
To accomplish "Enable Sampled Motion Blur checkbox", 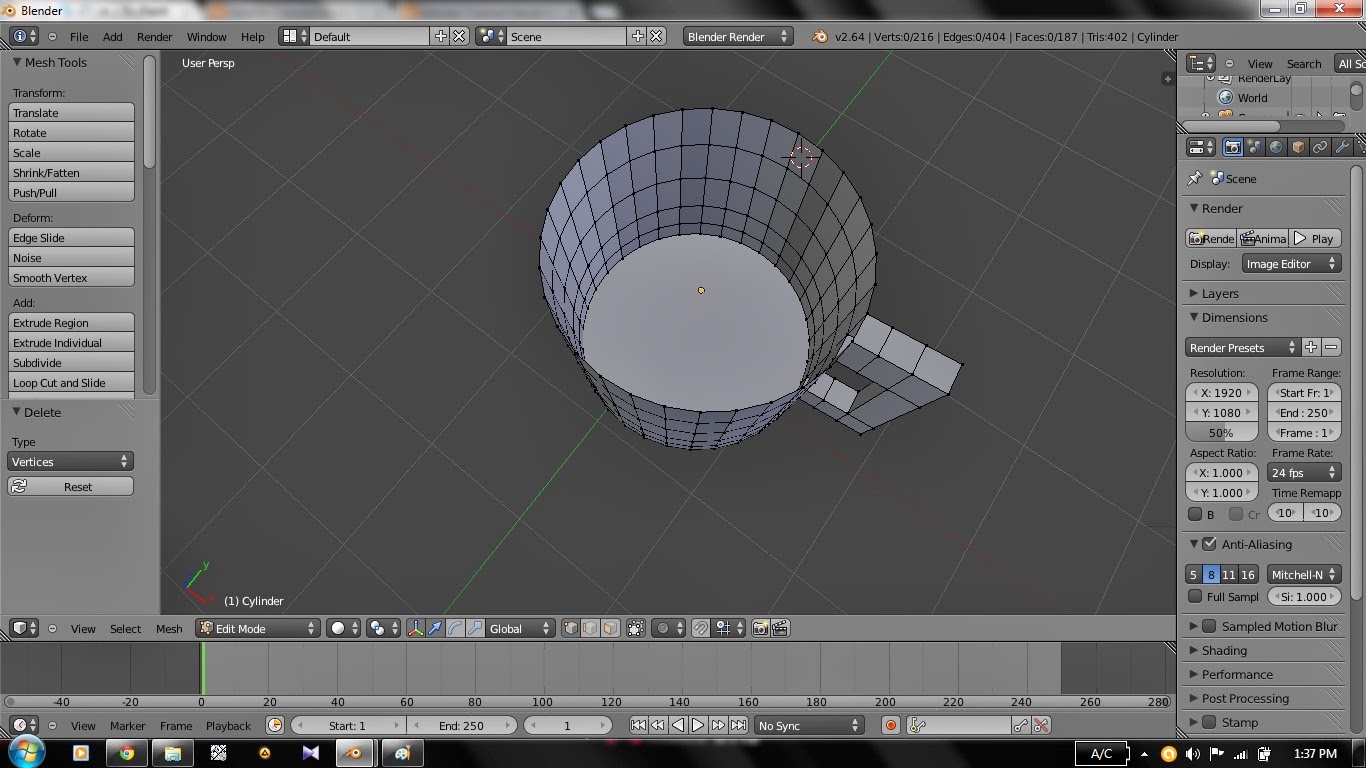I will click(1209, 626).
